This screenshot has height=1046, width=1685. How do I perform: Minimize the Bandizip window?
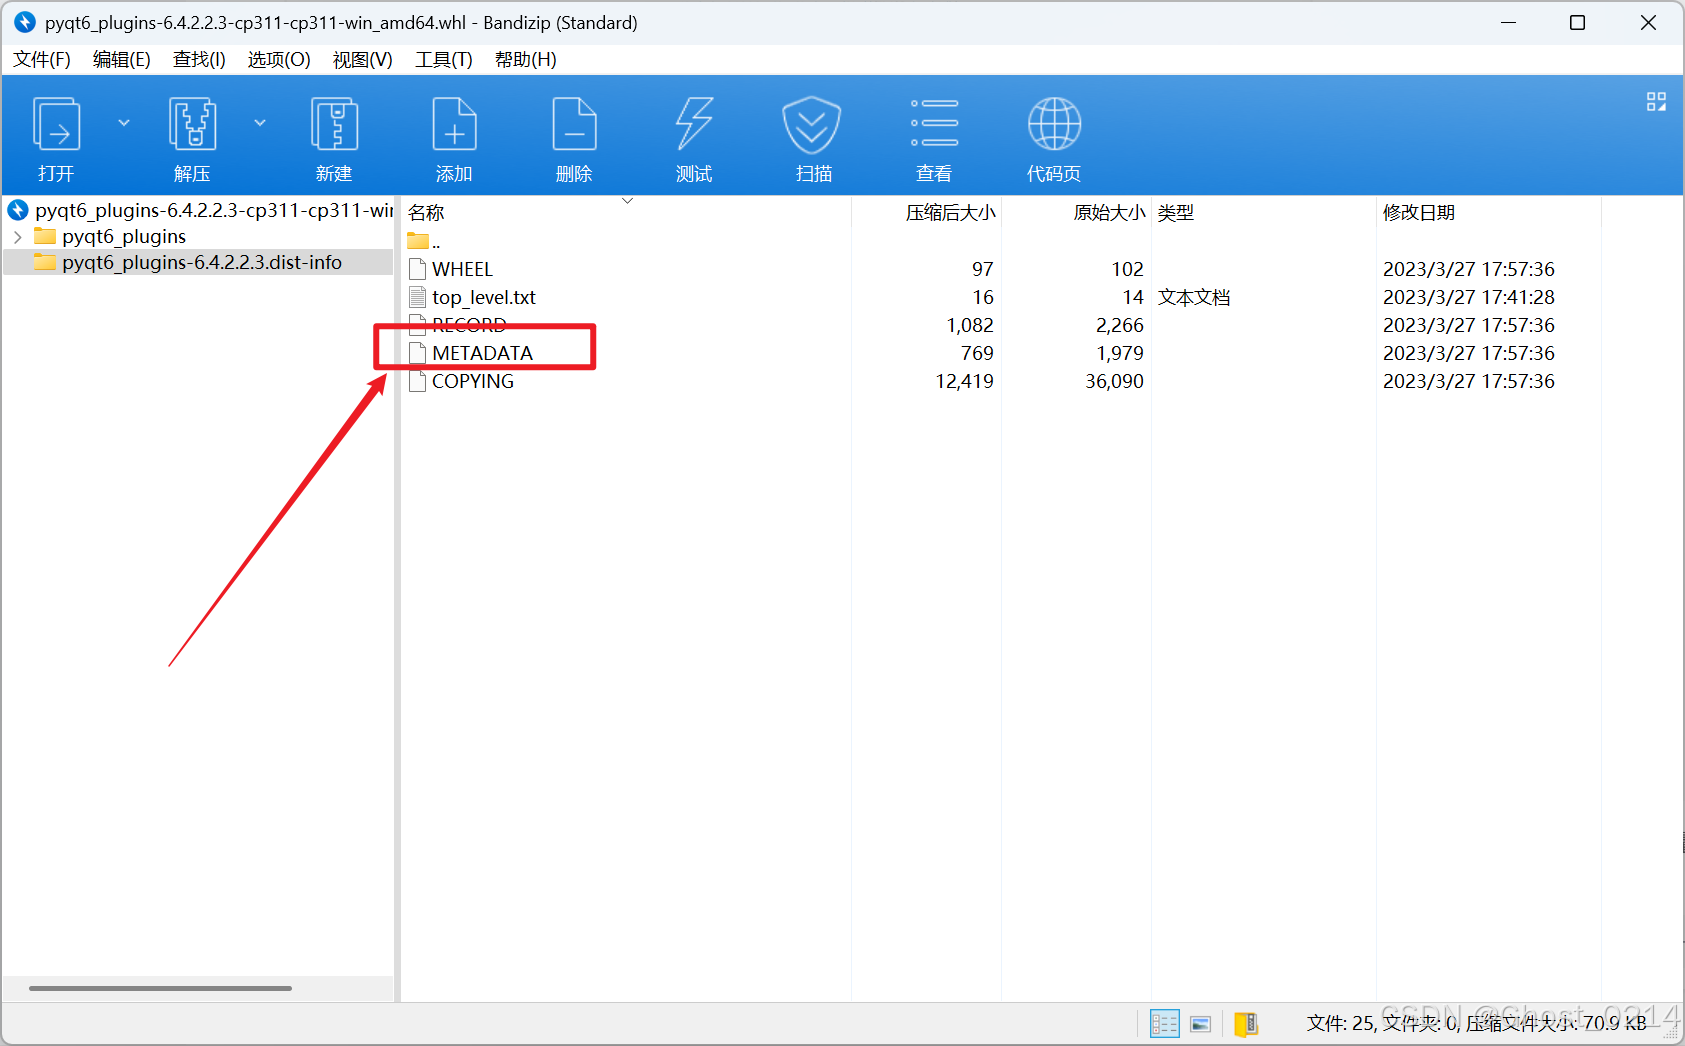(1509, 22)
